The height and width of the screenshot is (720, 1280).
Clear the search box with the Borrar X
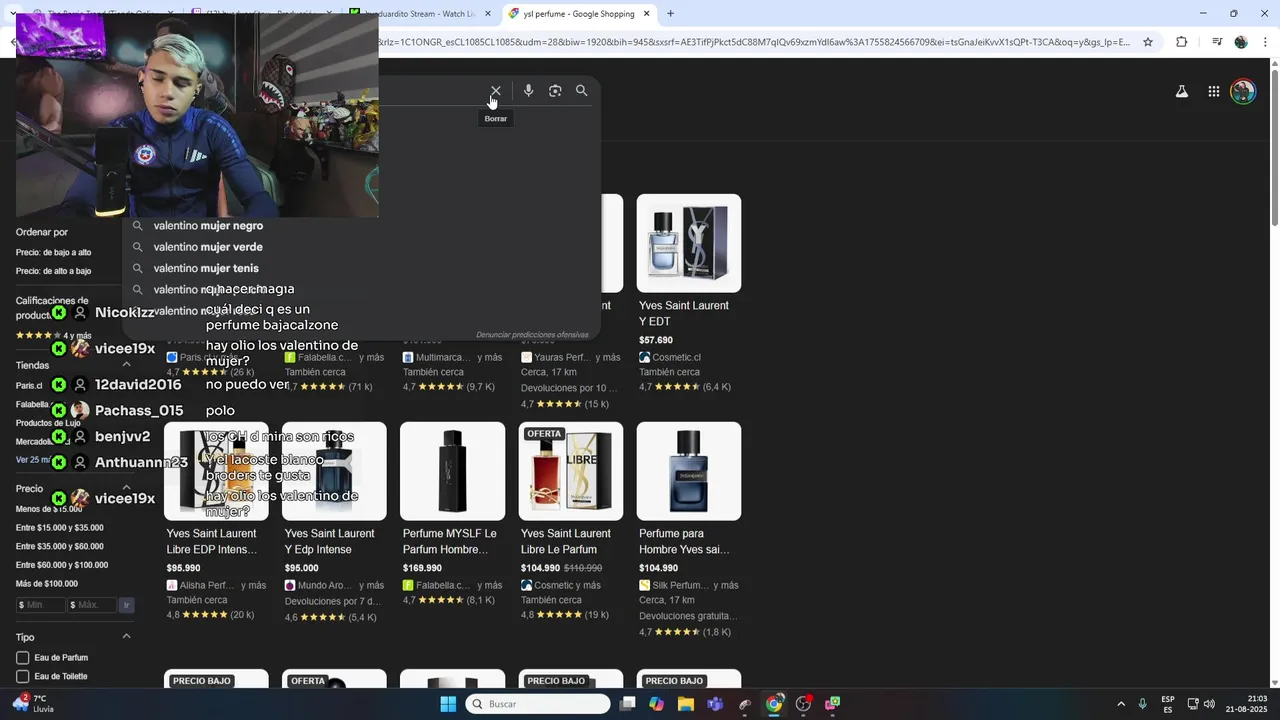pos(495,91)
